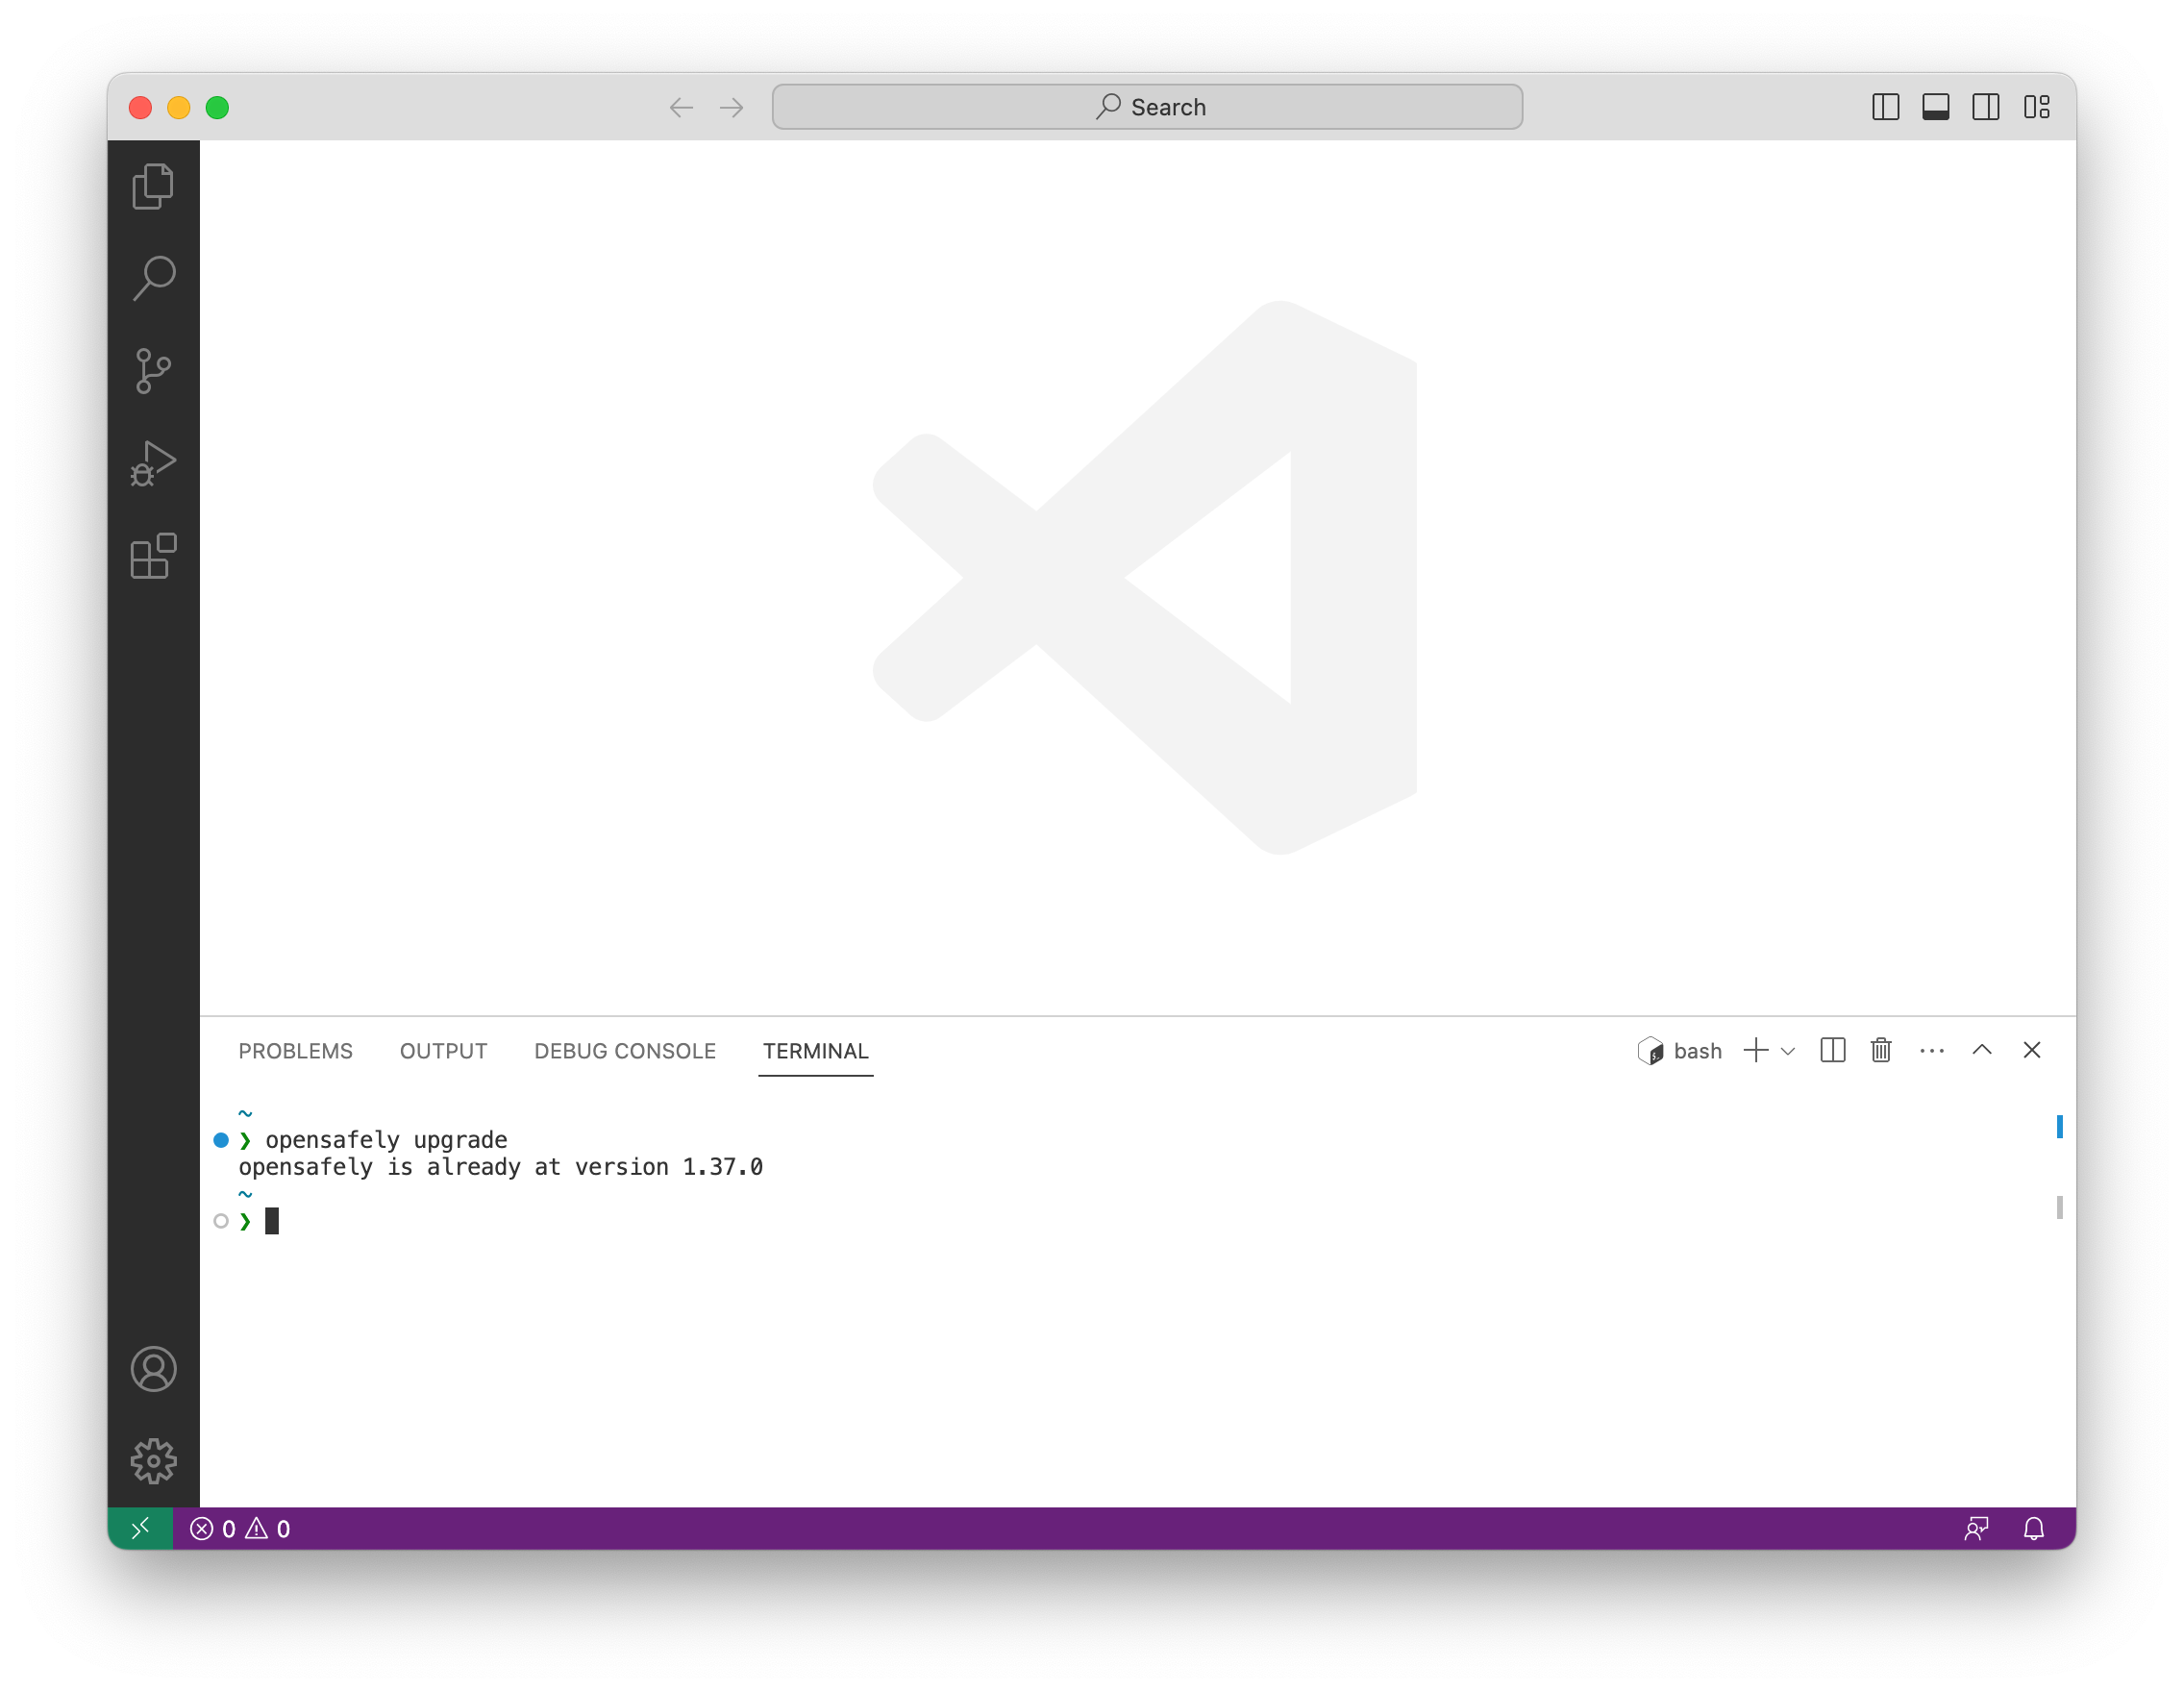Open Run and Debug view
Image resolution: width=2184 pixels, height=1692 pixels.
pos(153,464)
